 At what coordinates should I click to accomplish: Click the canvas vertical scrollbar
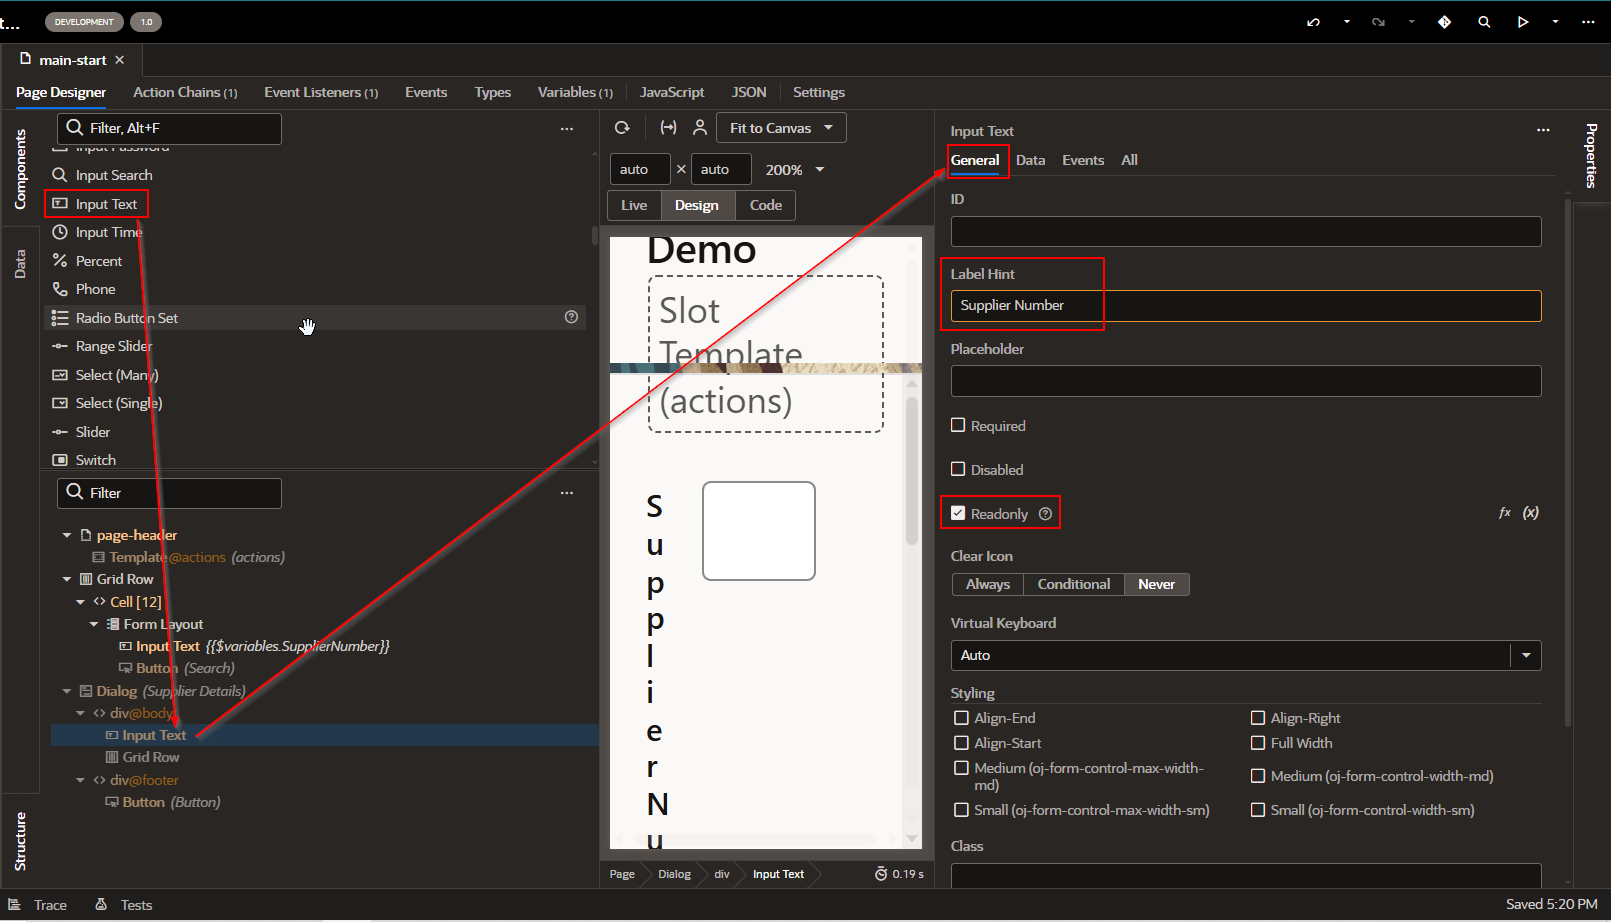(x=911, y=470)
